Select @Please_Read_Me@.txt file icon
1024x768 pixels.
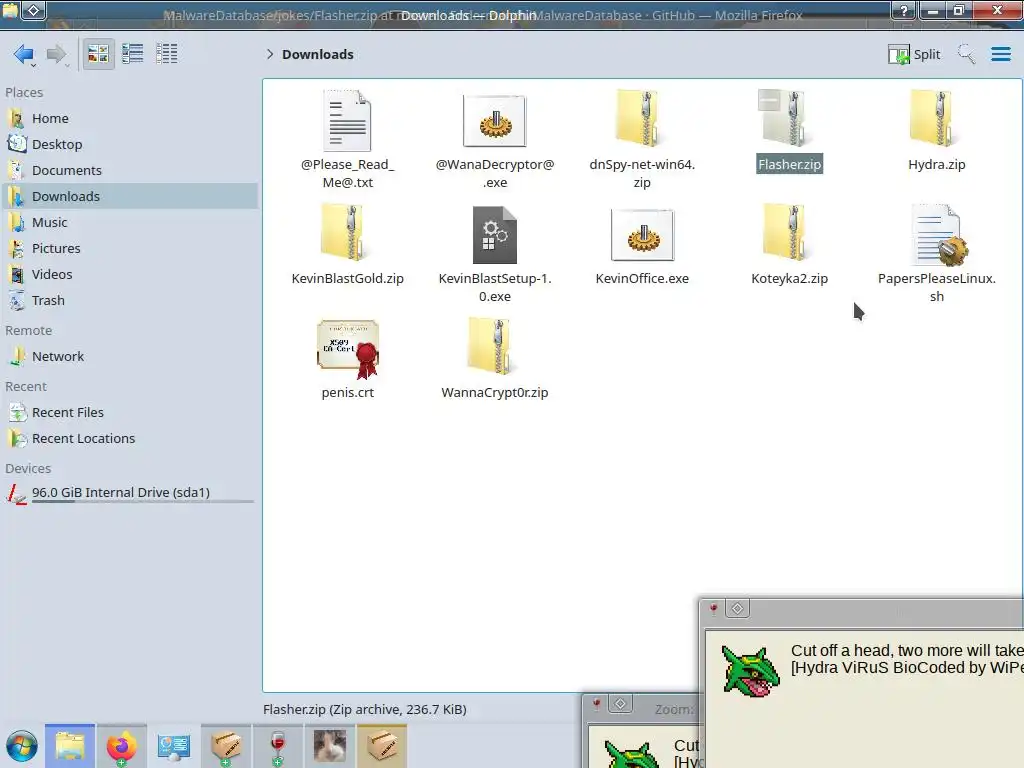pyautogui.click(x=347, y=121)
